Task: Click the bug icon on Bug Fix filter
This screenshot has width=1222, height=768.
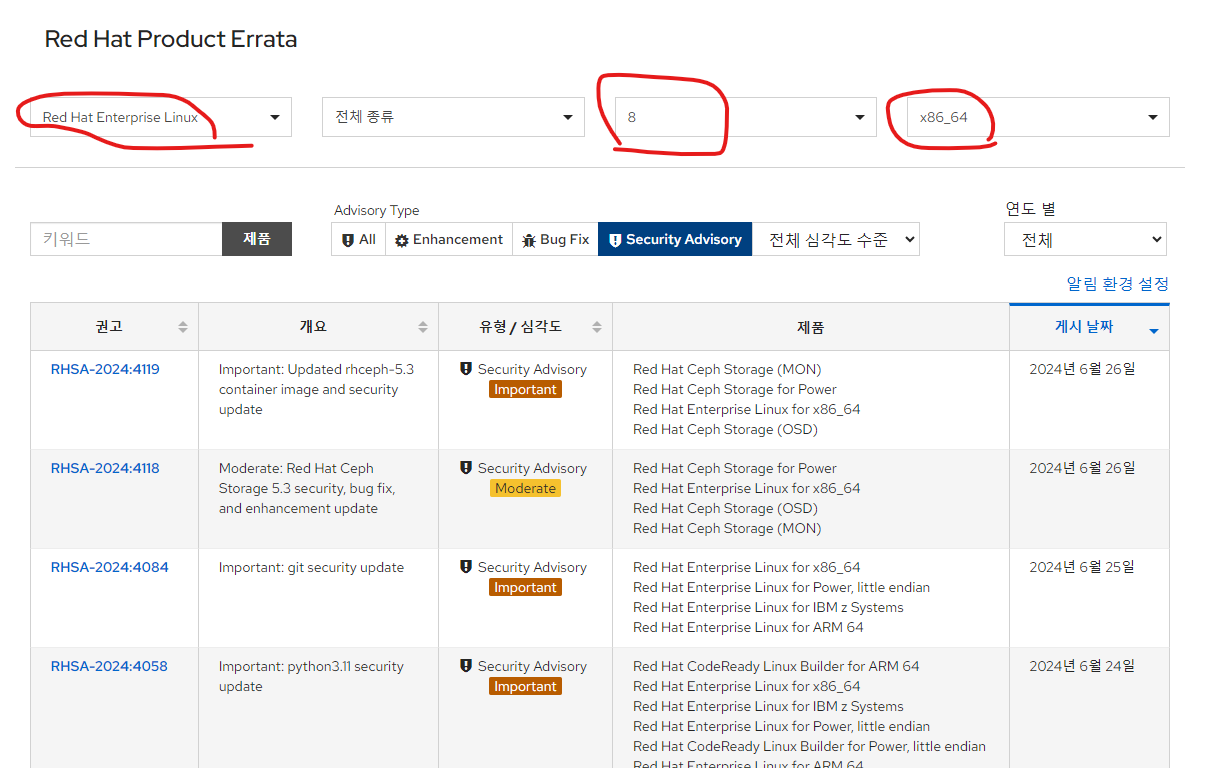Action: tap(528, 240)
